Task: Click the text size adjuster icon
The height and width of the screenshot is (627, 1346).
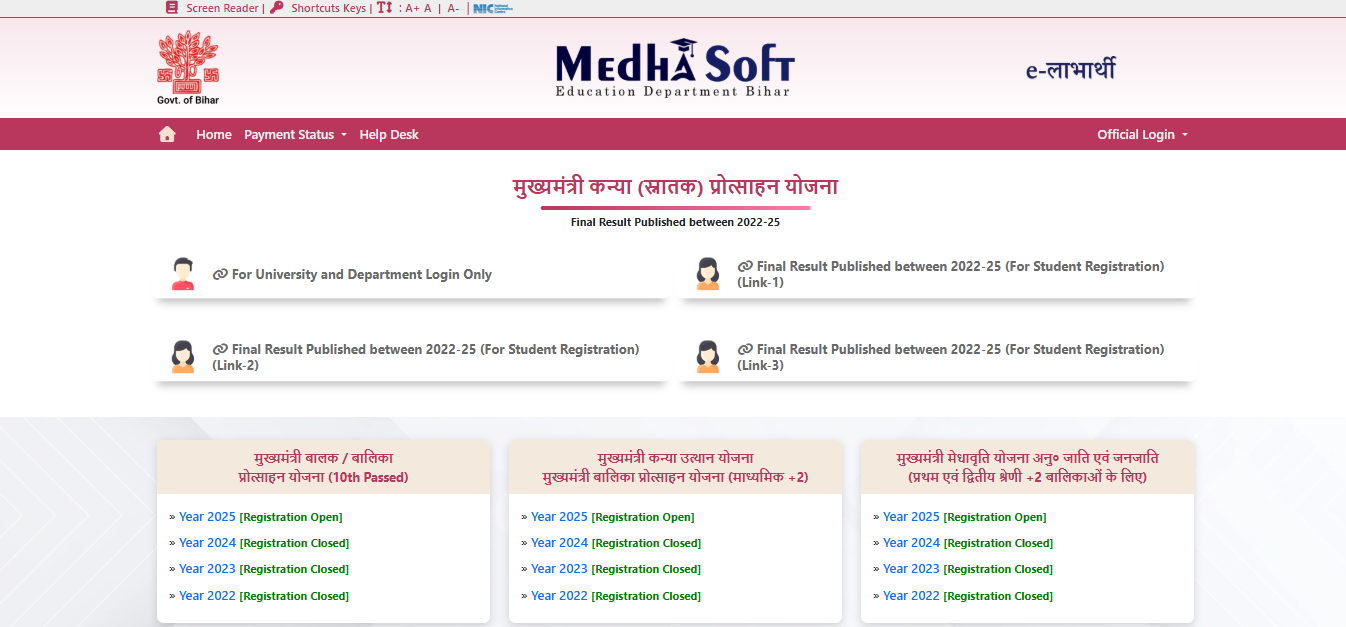Action: click(x=384, y=8)
